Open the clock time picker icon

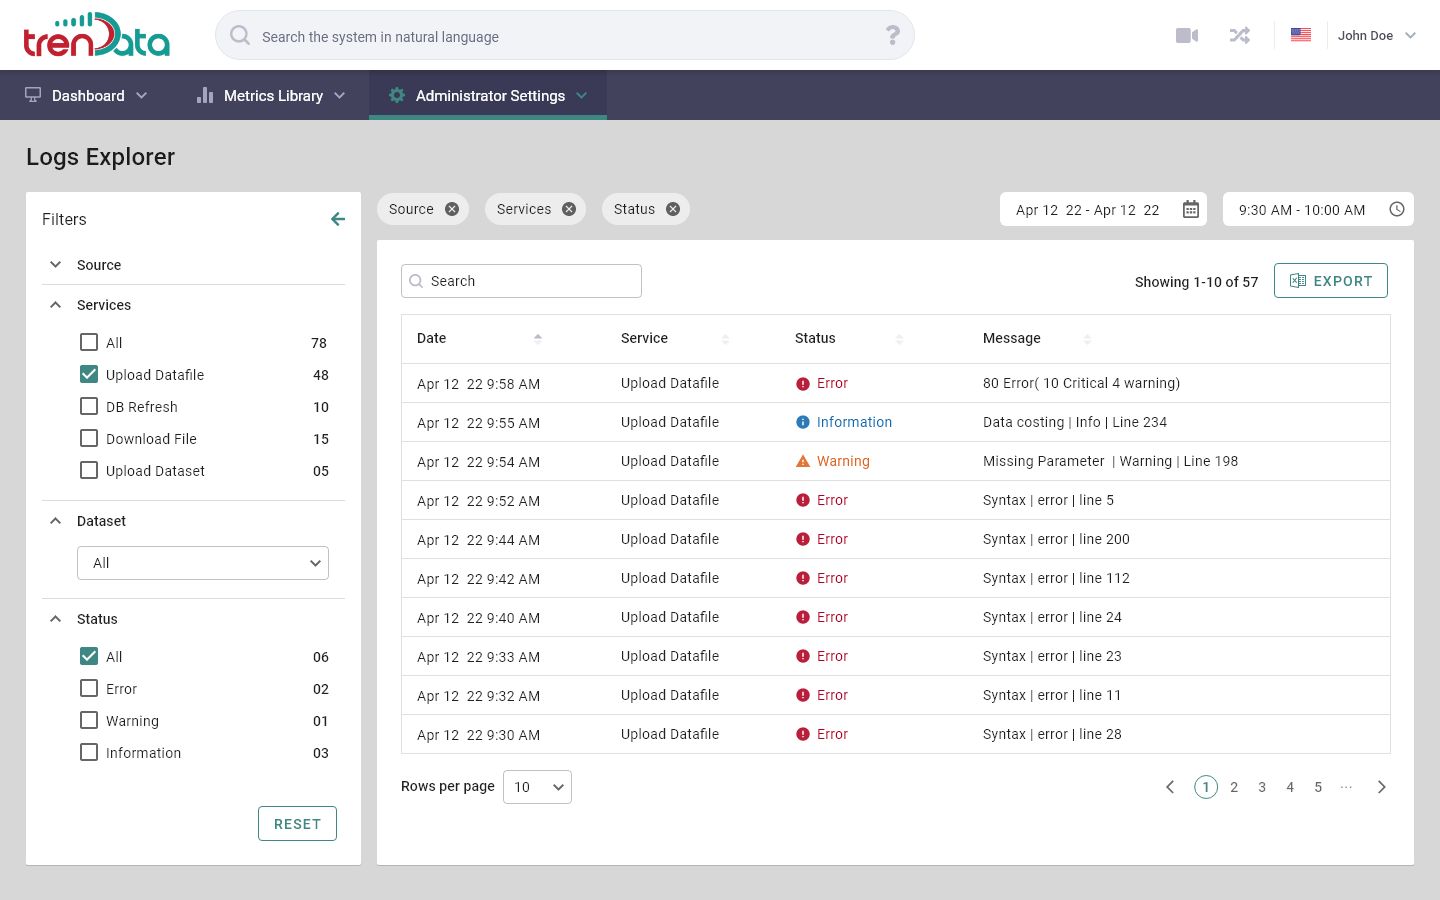(1397, 209)
